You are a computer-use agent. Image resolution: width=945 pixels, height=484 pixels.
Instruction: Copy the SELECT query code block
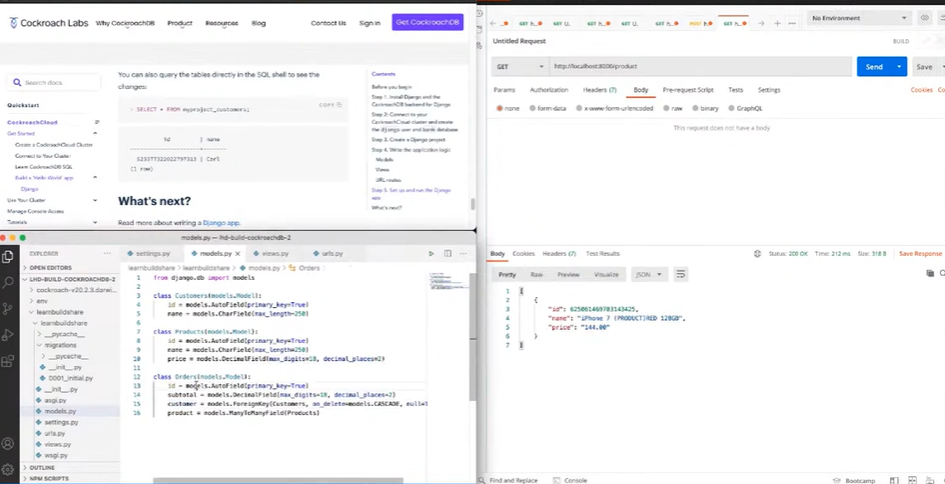(x=330, y=105)
